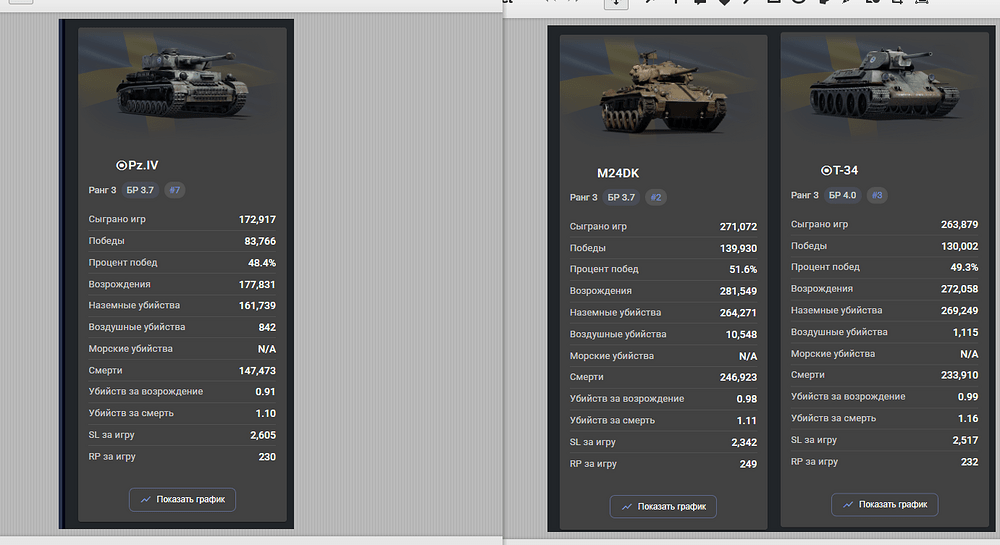The width and height of the screenshot is (1000, 545).
Task: Open the T-34 'Показать график' chart
Action: (884, 505)
